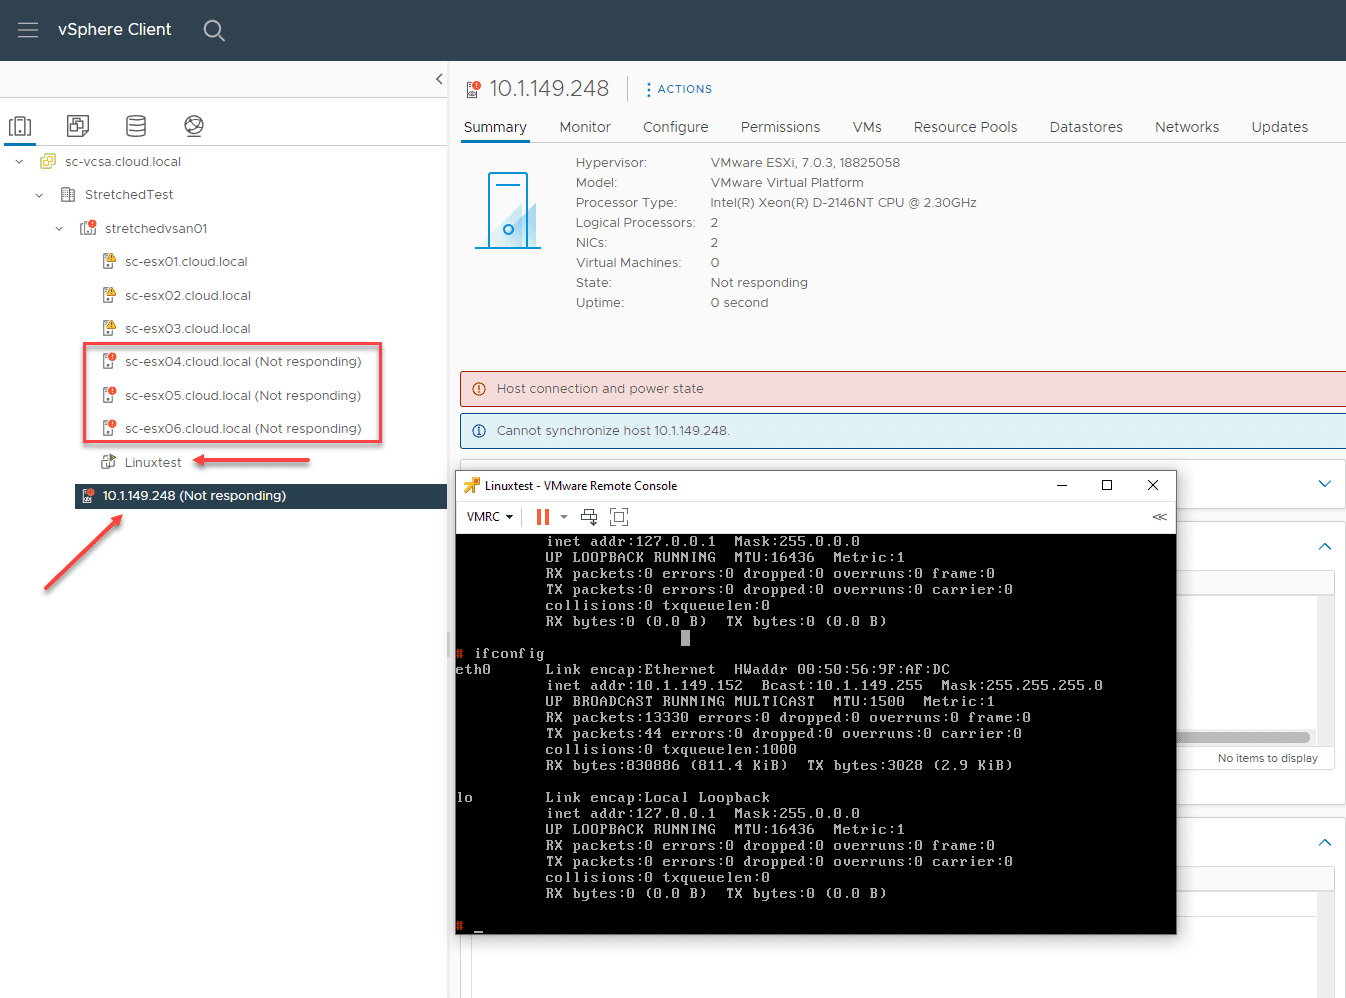Viewport: 1346px width, 998px height.
Task: Pause the VM from VMRC toolbar
Action: pyautogui.click(x=543, y=517)
